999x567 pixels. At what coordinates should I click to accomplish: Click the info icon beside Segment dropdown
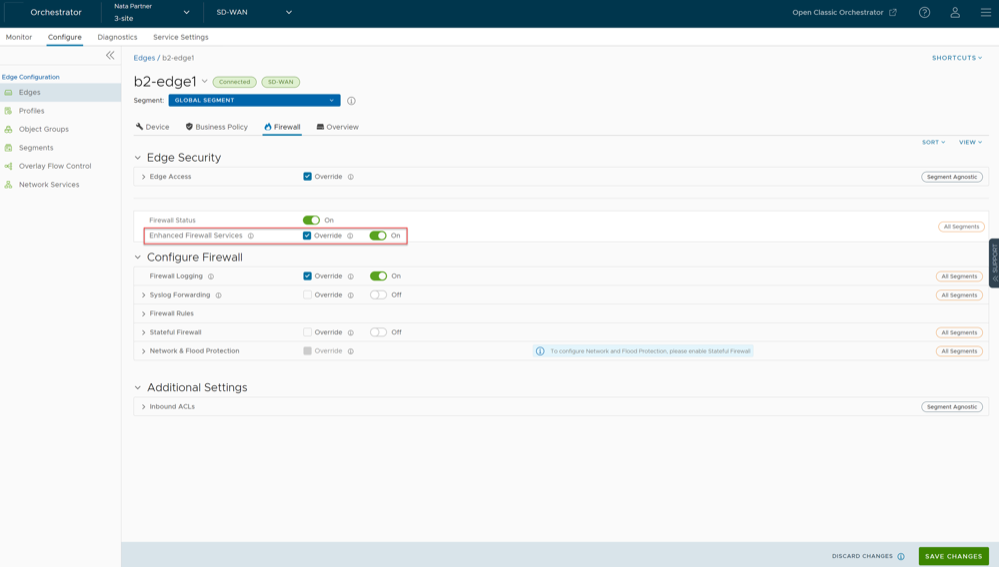coord(351,101)
